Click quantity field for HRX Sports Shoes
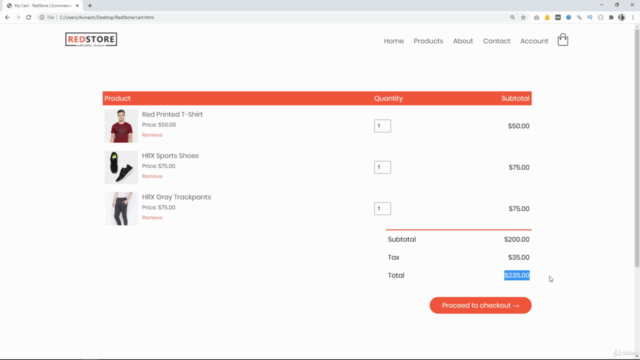 [382, 167]
